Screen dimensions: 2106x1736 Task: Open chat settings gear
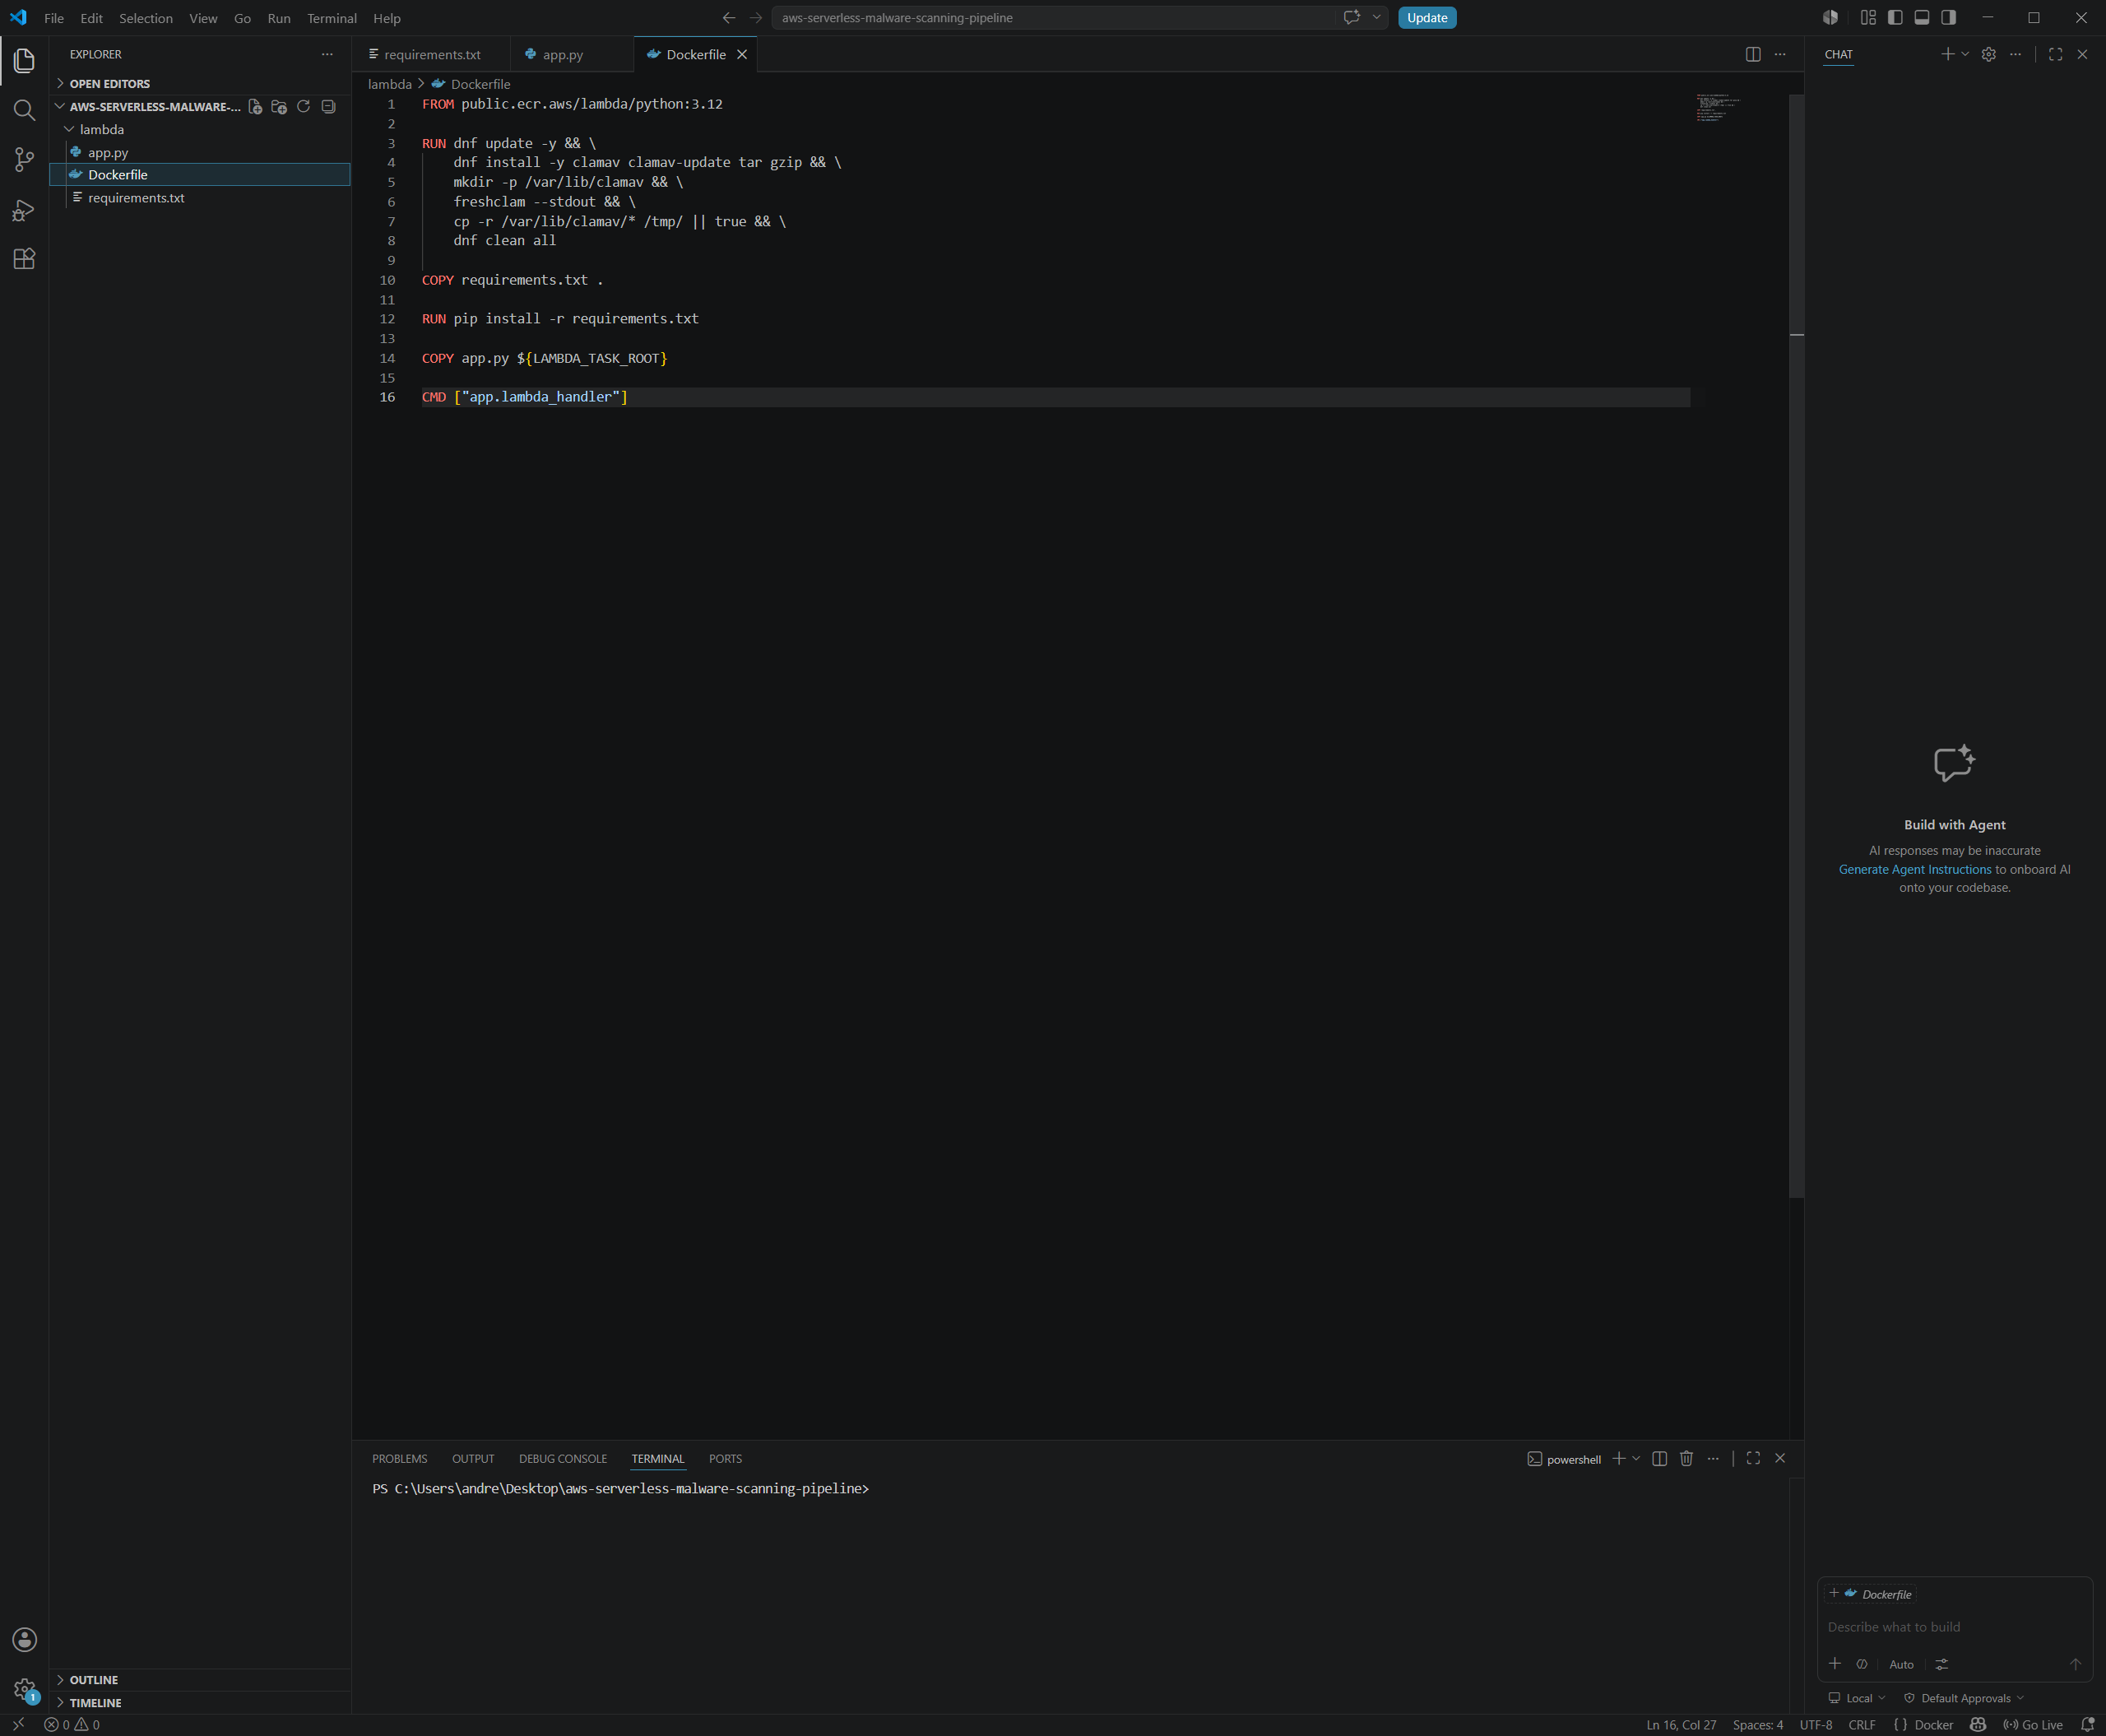[x=1988, y=55]
